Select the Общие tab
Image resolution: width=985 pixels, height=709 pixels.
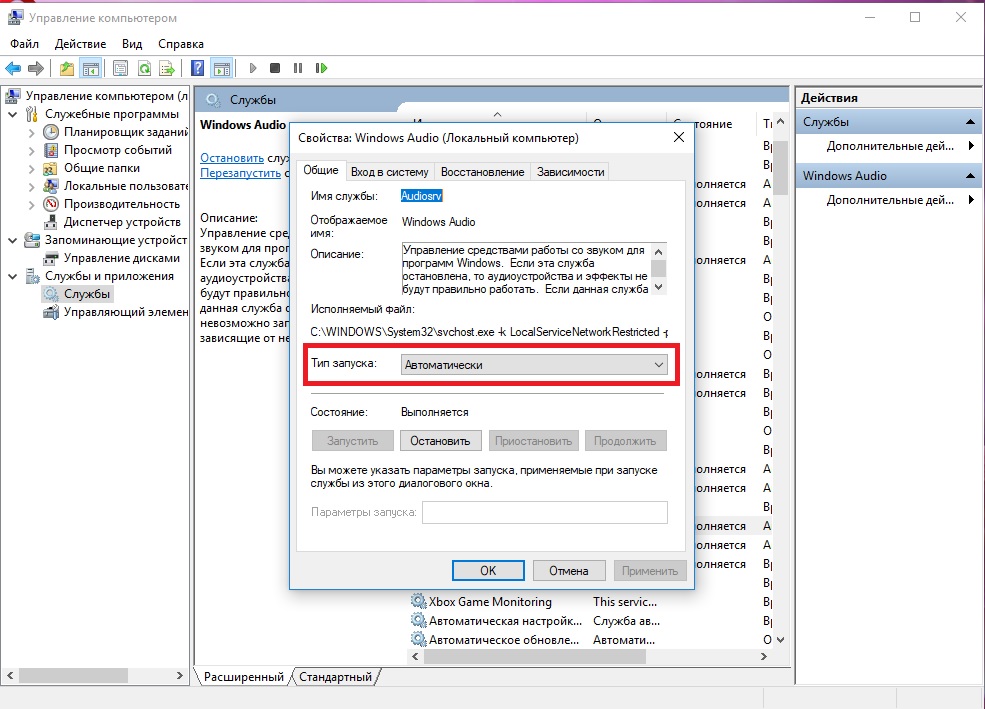[x=321, y=170]
